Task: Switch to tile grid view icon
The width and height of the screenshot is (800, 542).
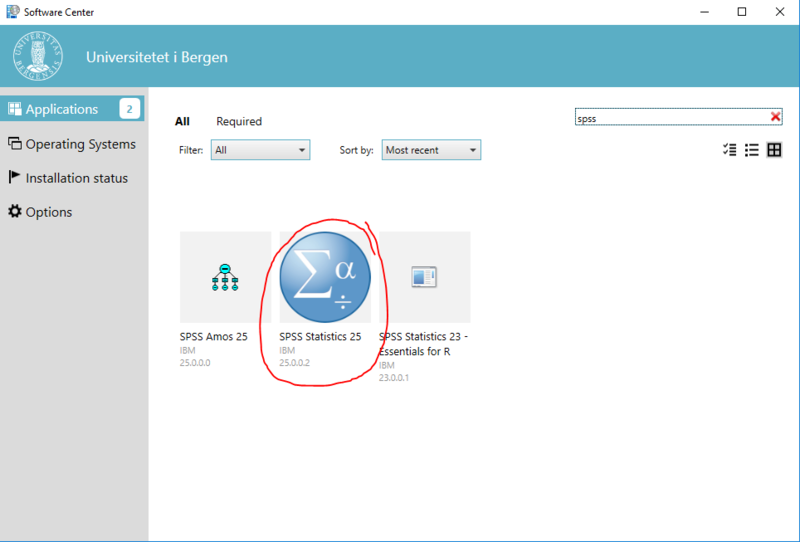Action: pyautogui.click(x=774, y=150)
